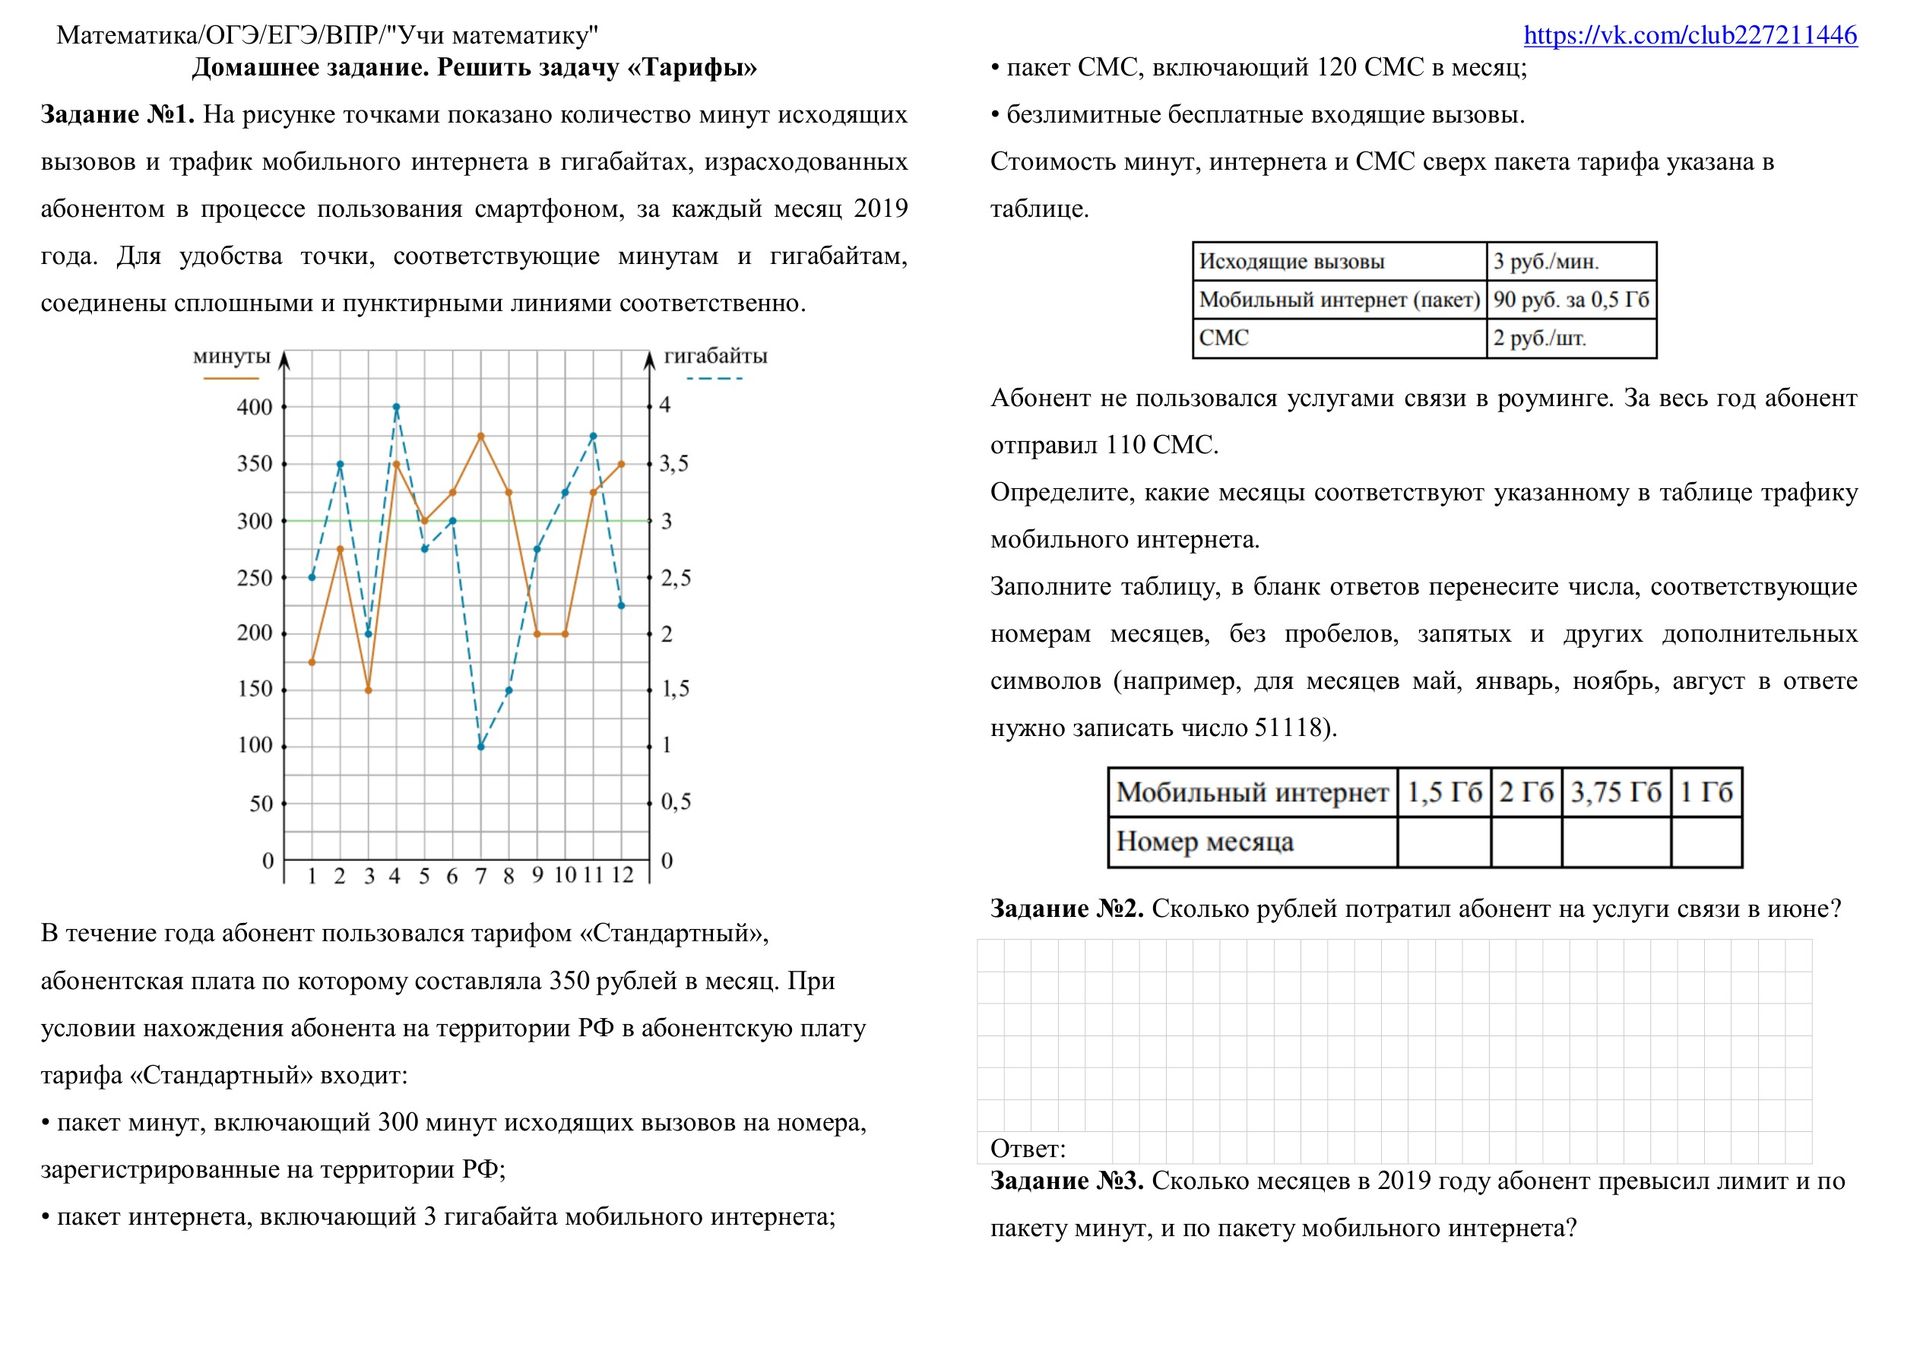Click the "Задание №1." heading

tap(118, 115)
